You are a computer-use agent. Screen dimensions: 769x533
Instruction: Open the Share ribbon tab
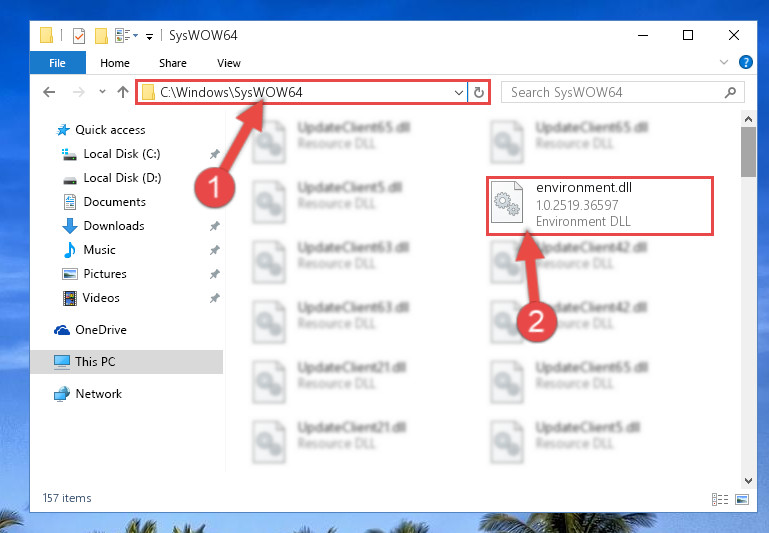tap(173, 63)
